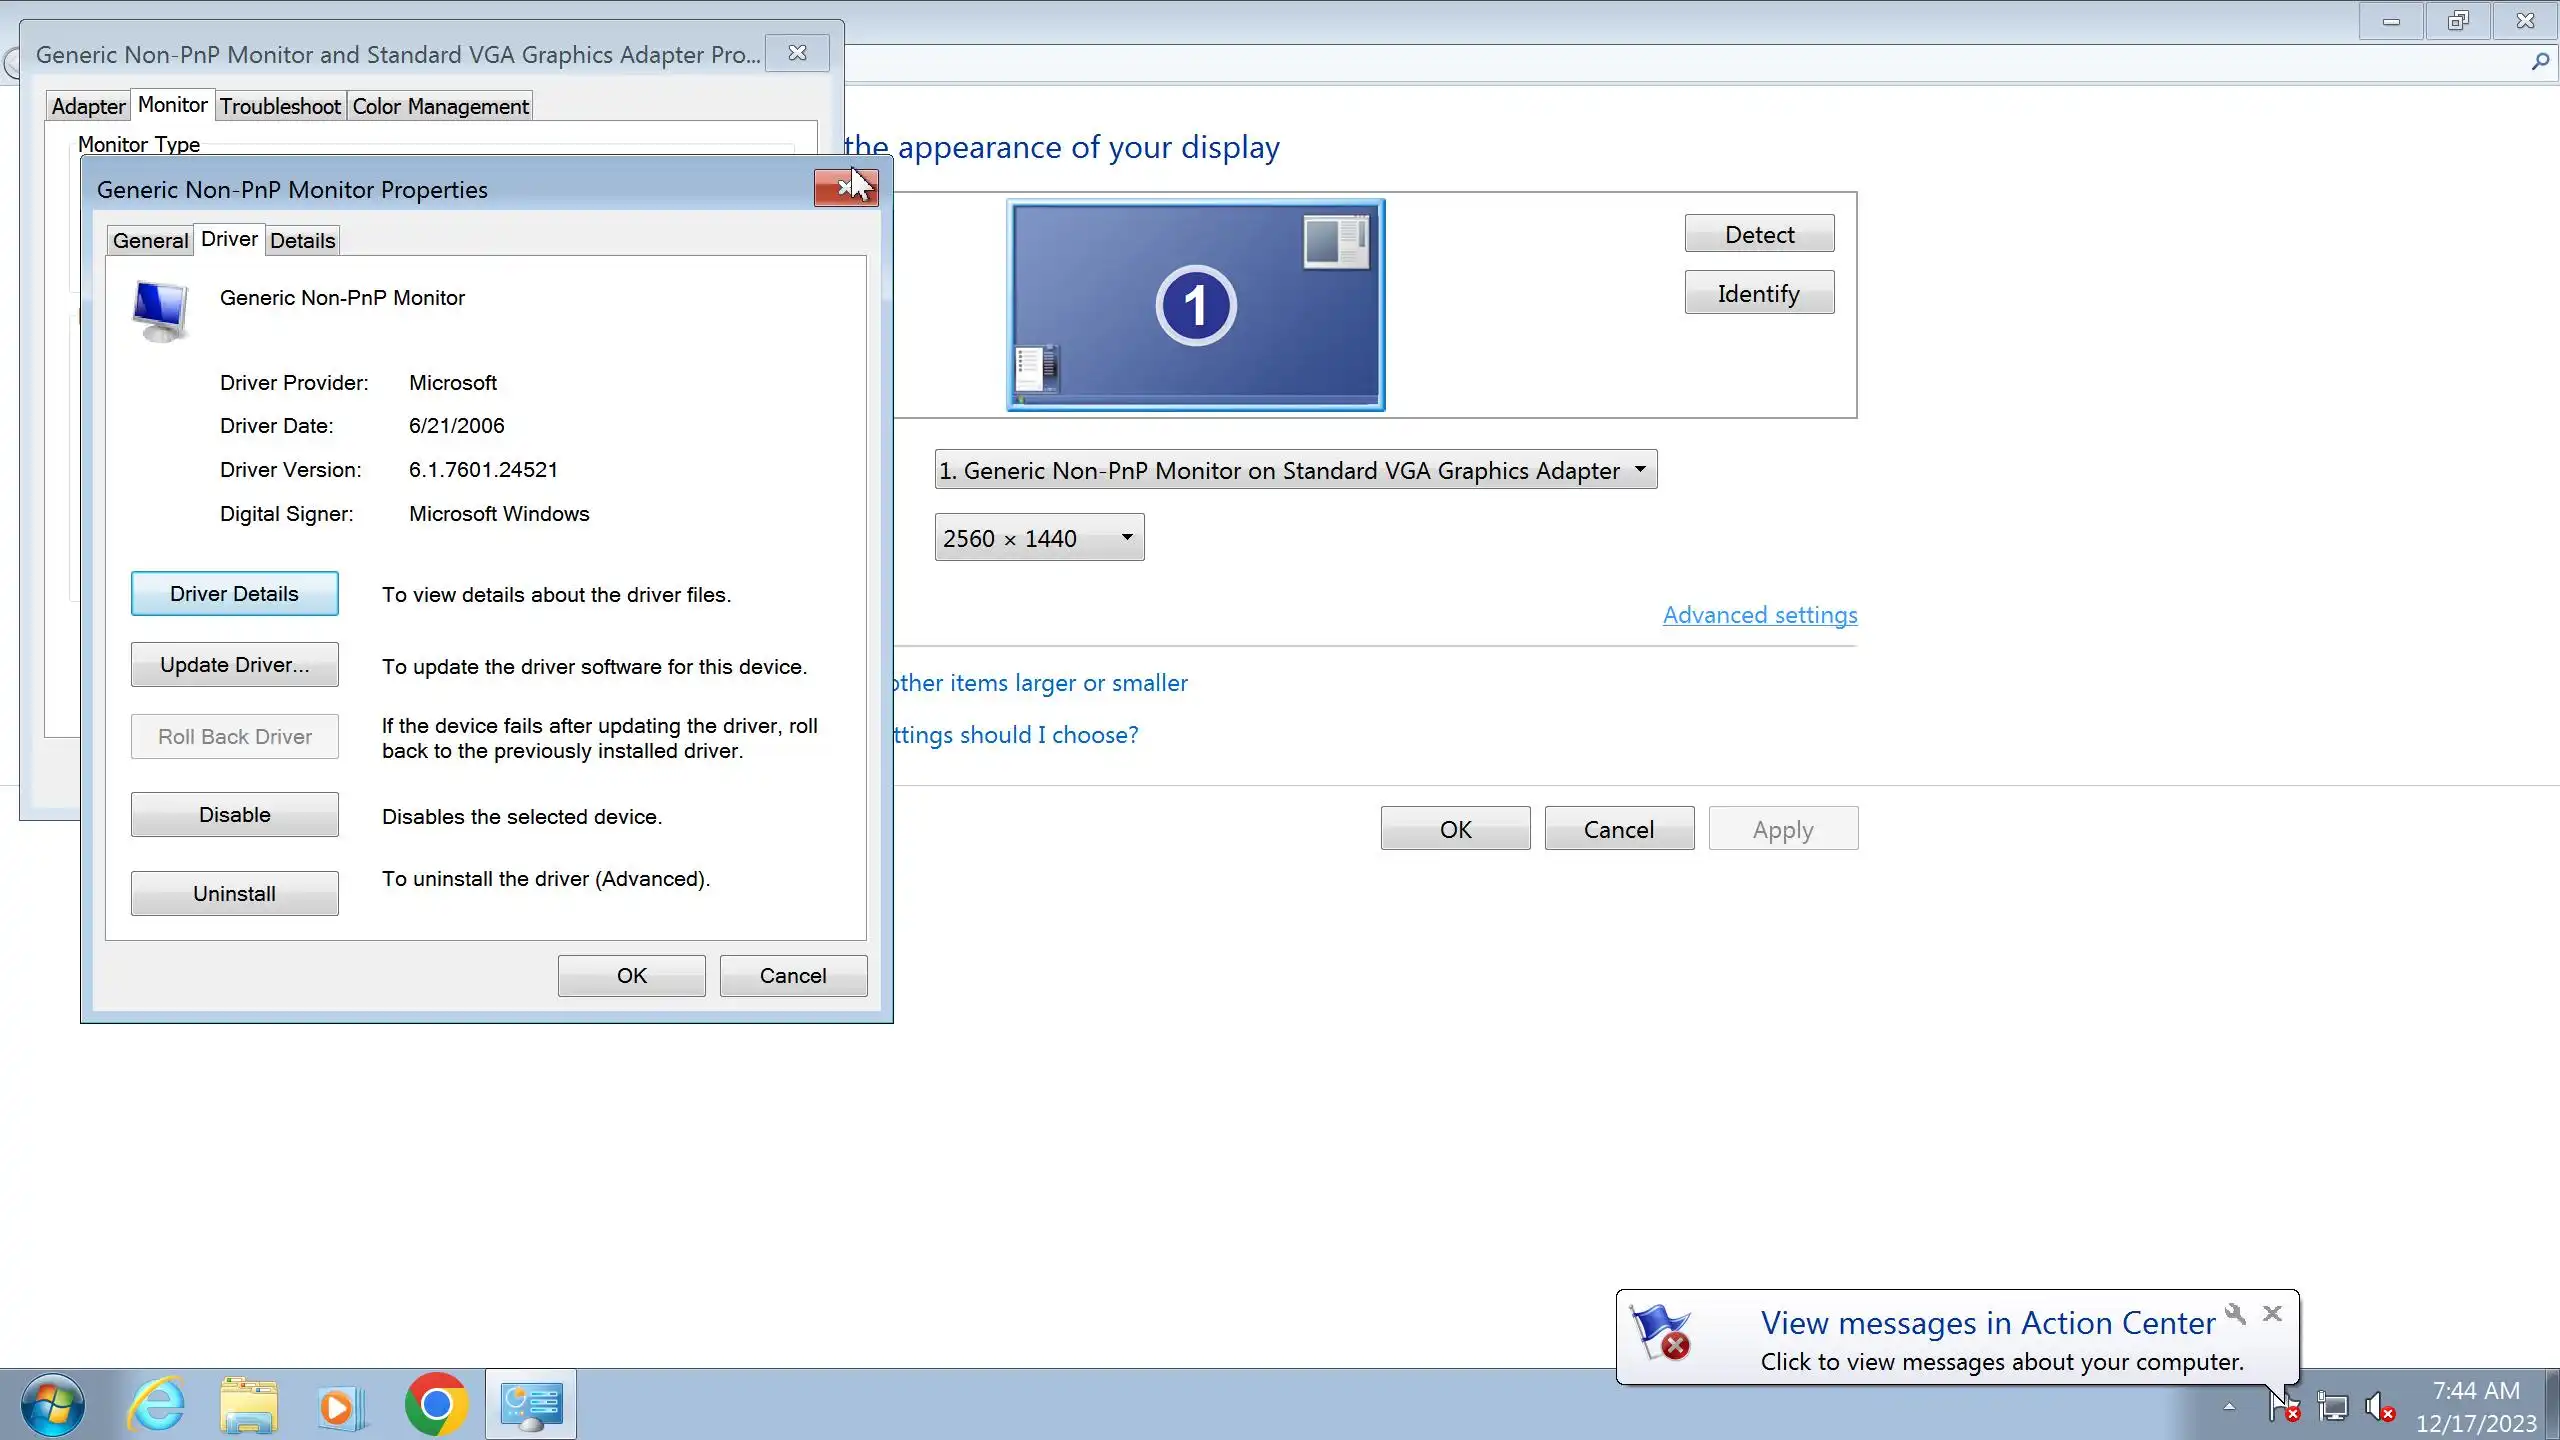Show hidden tray icons arrow
The width and height of the screenshot is (2560, 1440).
coord(2229,1407)
